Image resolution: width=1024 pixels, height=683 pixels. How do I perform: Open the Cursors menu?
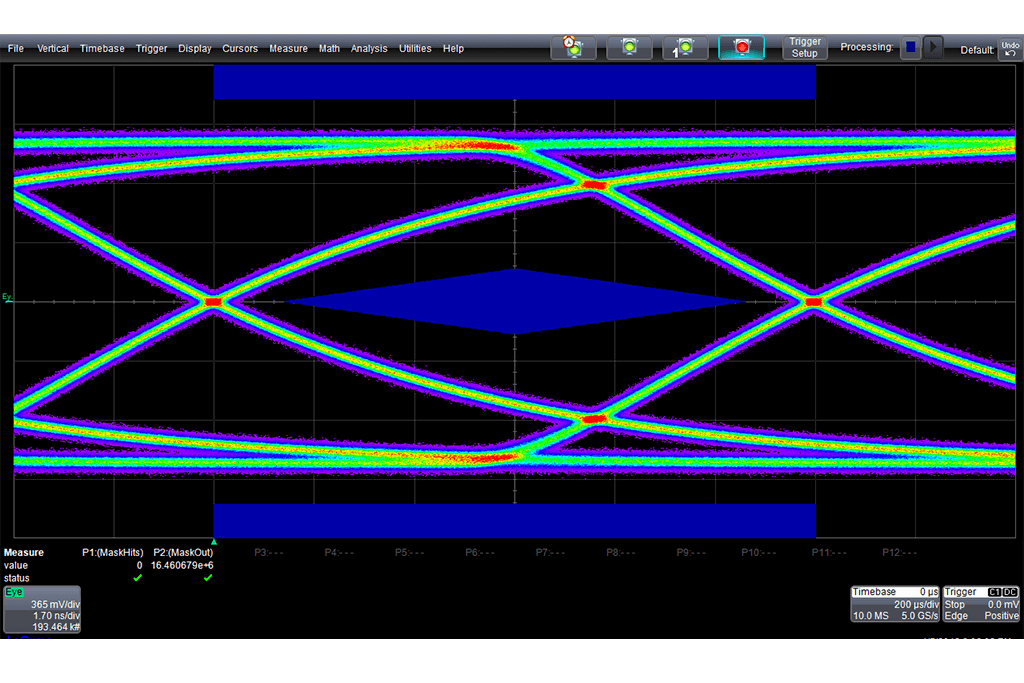coord(240,48)
